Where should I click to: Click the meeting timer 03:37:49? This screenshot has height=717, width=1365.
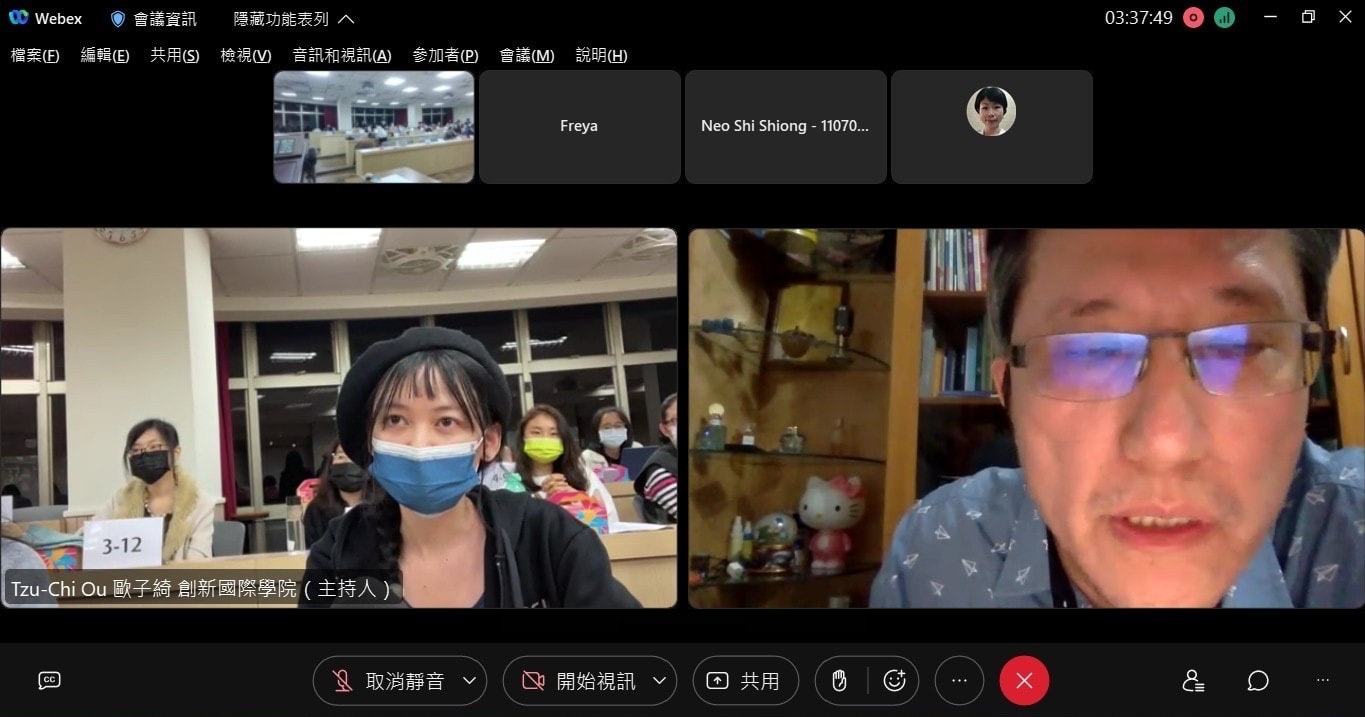click(1138, 18)
